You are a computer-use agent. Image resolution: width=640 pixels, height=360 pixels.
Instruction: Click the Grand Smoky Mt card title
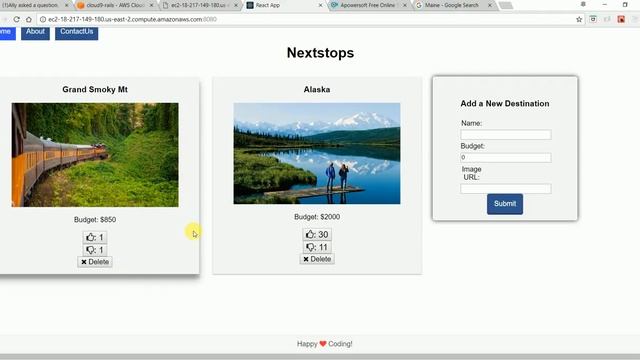click(x=95, y=89)
